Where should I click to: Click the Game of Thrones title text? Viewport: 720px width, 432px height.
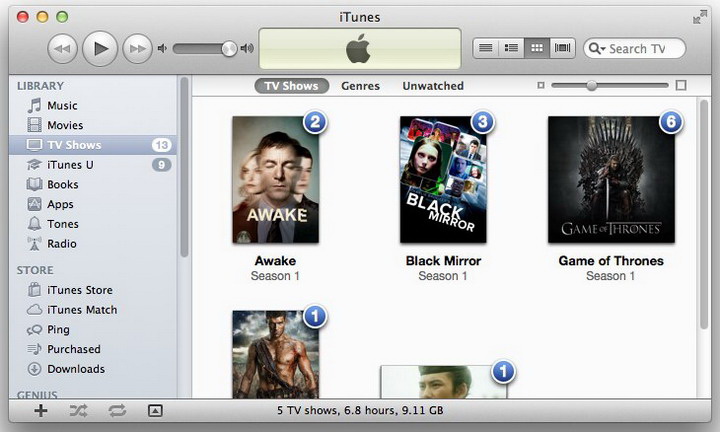(x=611, y=261)
